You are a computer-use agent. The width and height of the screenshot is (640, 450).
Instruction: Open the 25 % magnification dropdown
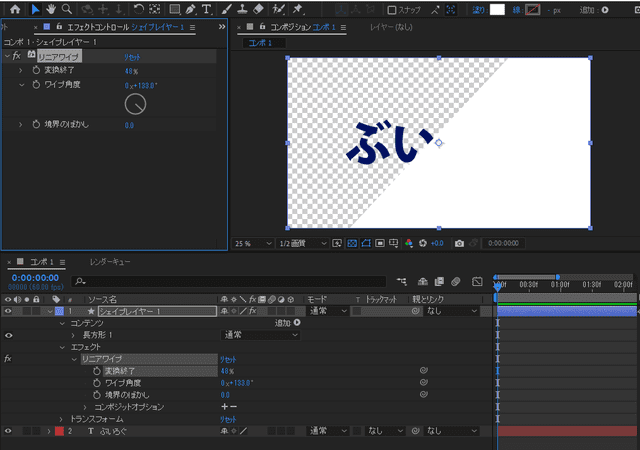(253, 243)
